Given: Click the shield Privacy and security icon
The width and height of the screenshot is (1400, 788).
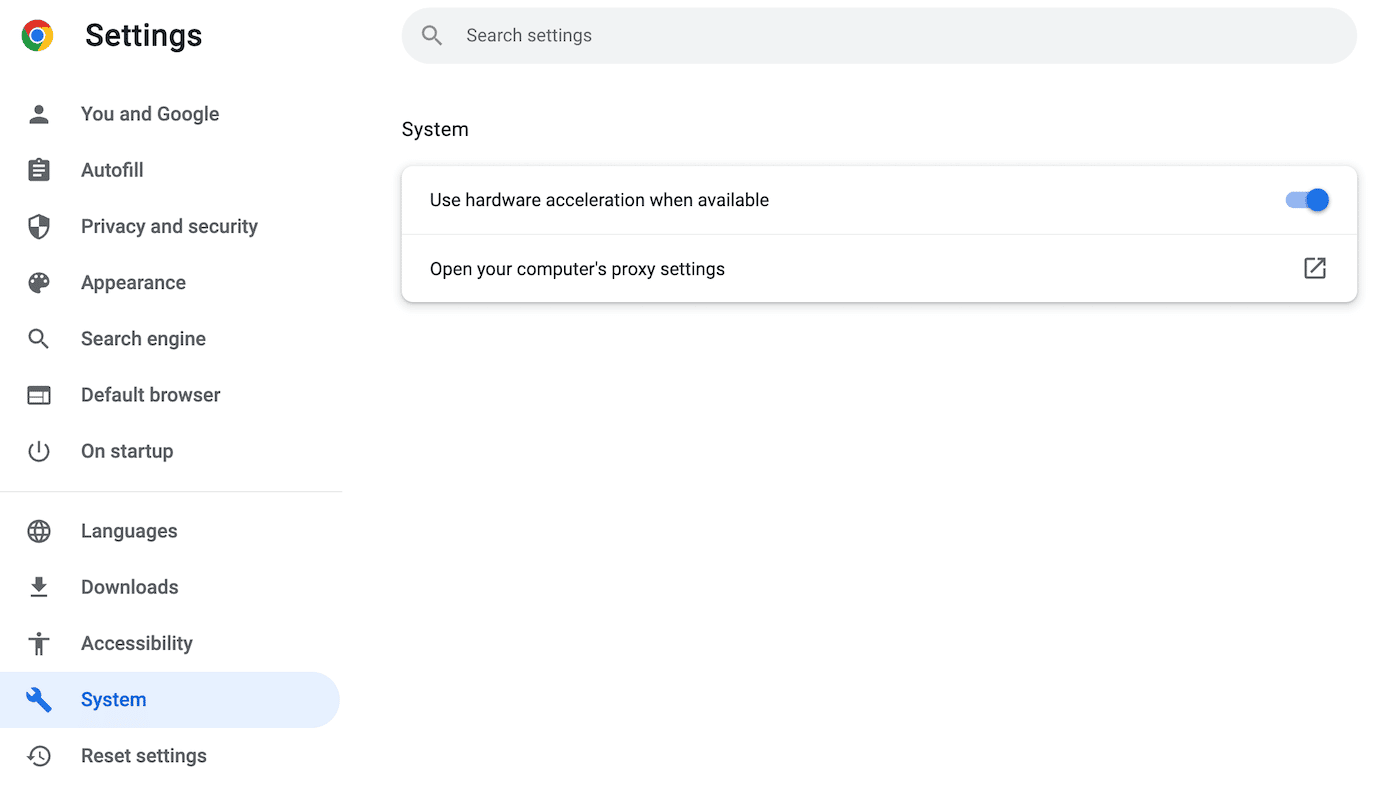Looking at the screenshot, I should (39, 227).
